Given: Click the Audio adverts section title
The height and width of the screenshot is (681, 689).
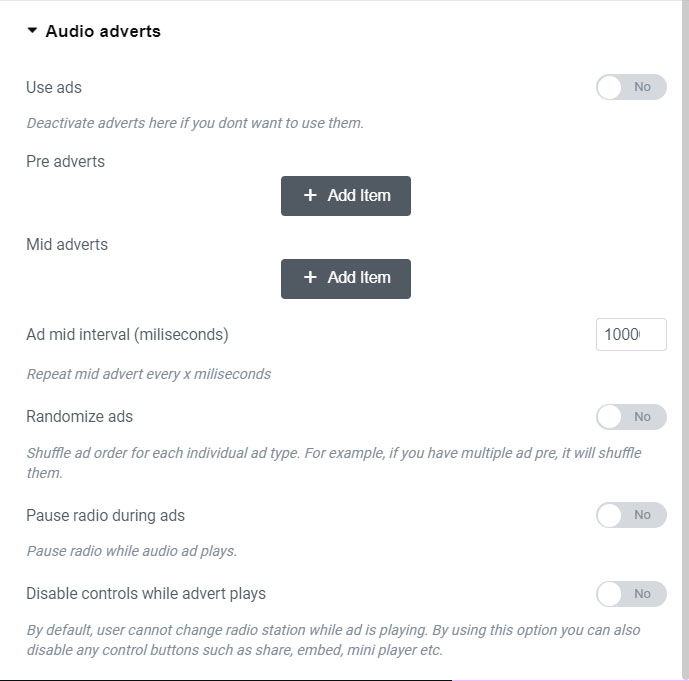Looking at the screenshot, I should [103, 31].
